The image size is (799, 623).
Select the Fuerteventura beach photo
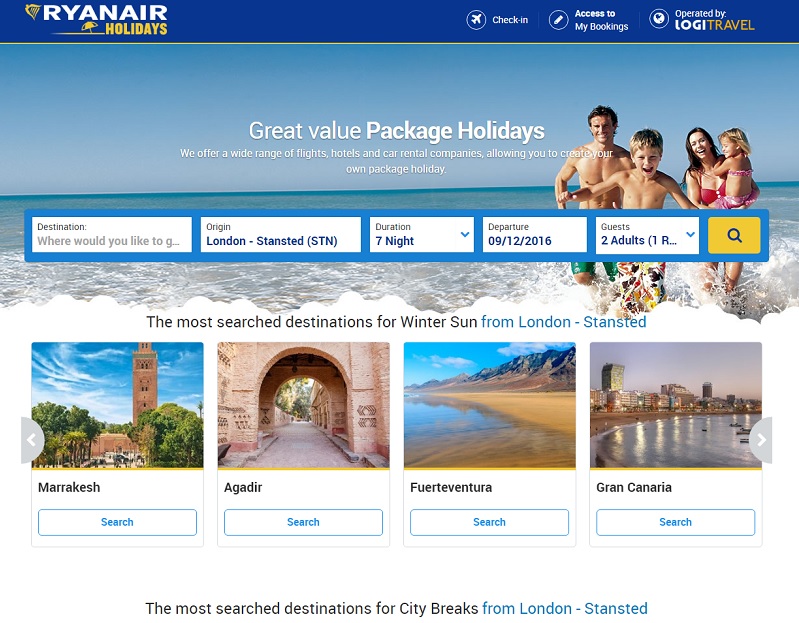coord(490,405)
